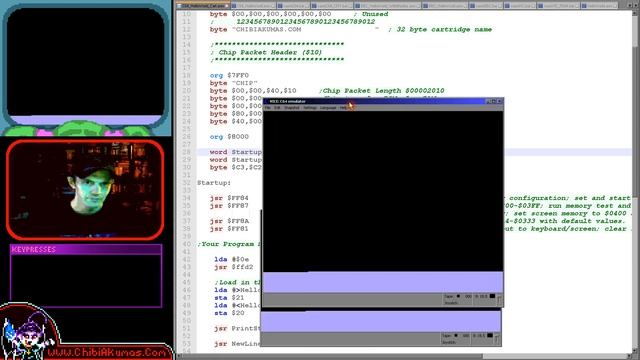
Task: Open Snapshot menu in VICE emulator
Action: point(292,108)
